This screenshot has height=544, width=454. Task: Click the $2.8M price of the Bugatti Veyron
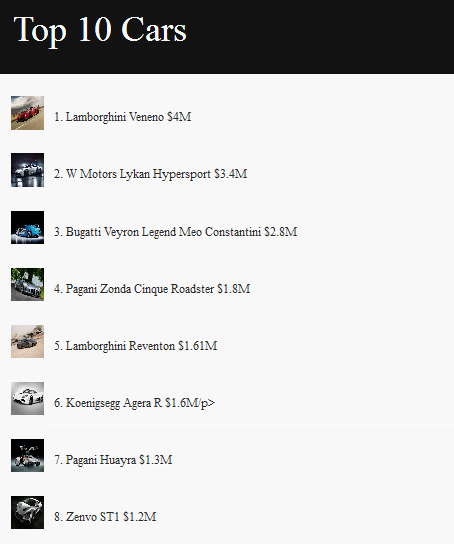point(281,232)
